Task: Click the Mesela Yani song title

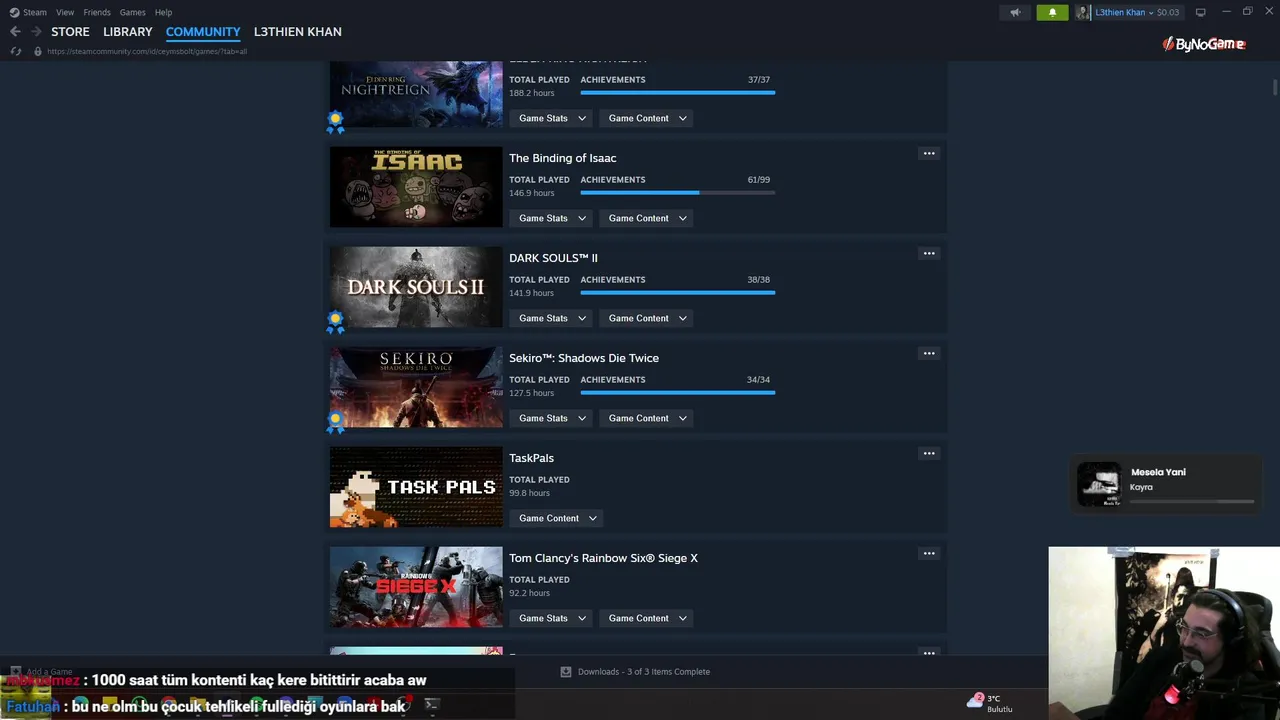Action: pyautogui.click(x=1158, y=472)
